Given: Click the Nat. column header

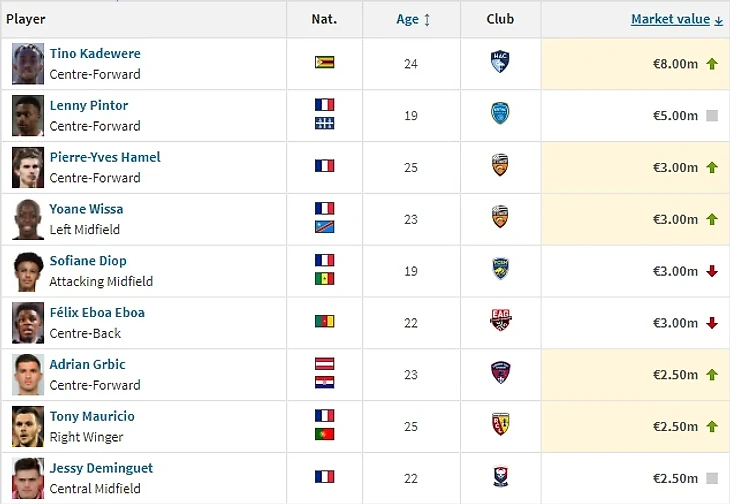Looking at the screenshot, I should coord(324,19).
